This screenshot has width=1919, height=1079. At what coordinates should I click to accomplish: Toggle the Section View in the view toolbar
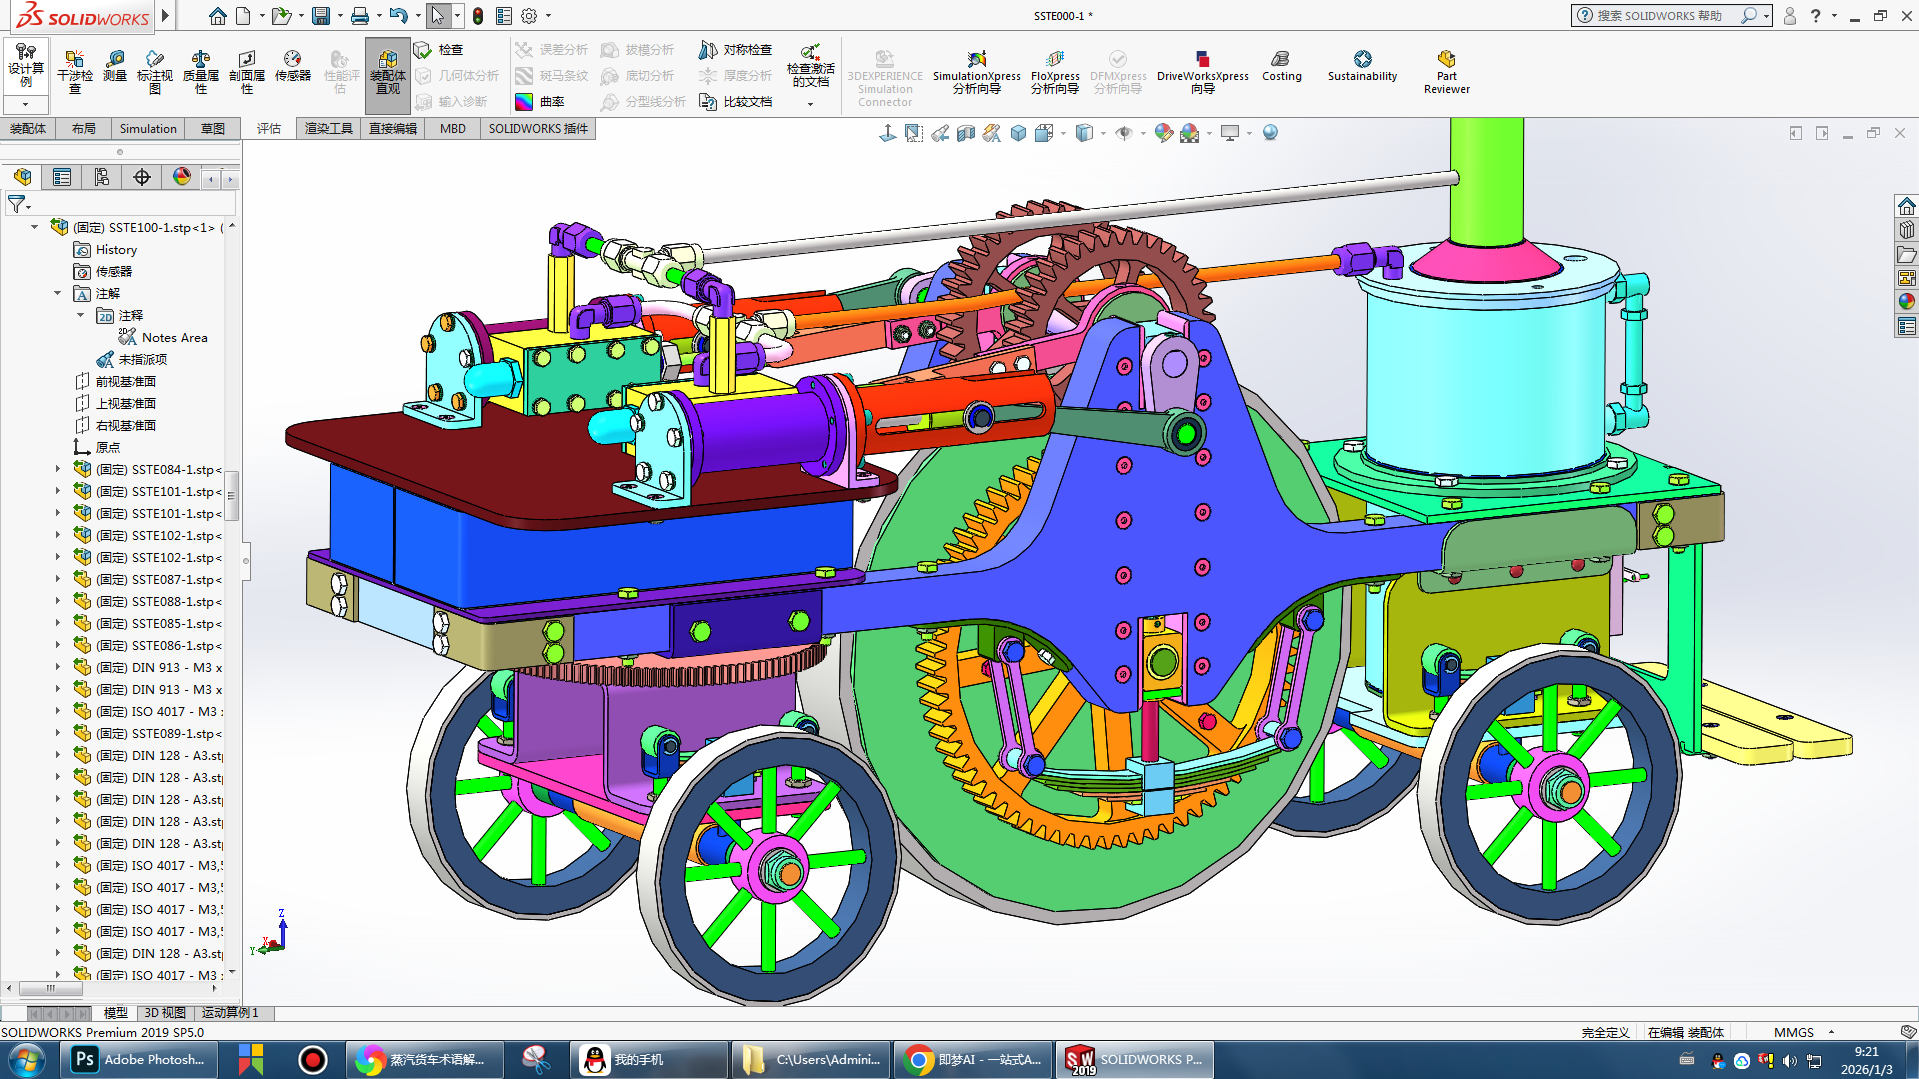(966, 133)
